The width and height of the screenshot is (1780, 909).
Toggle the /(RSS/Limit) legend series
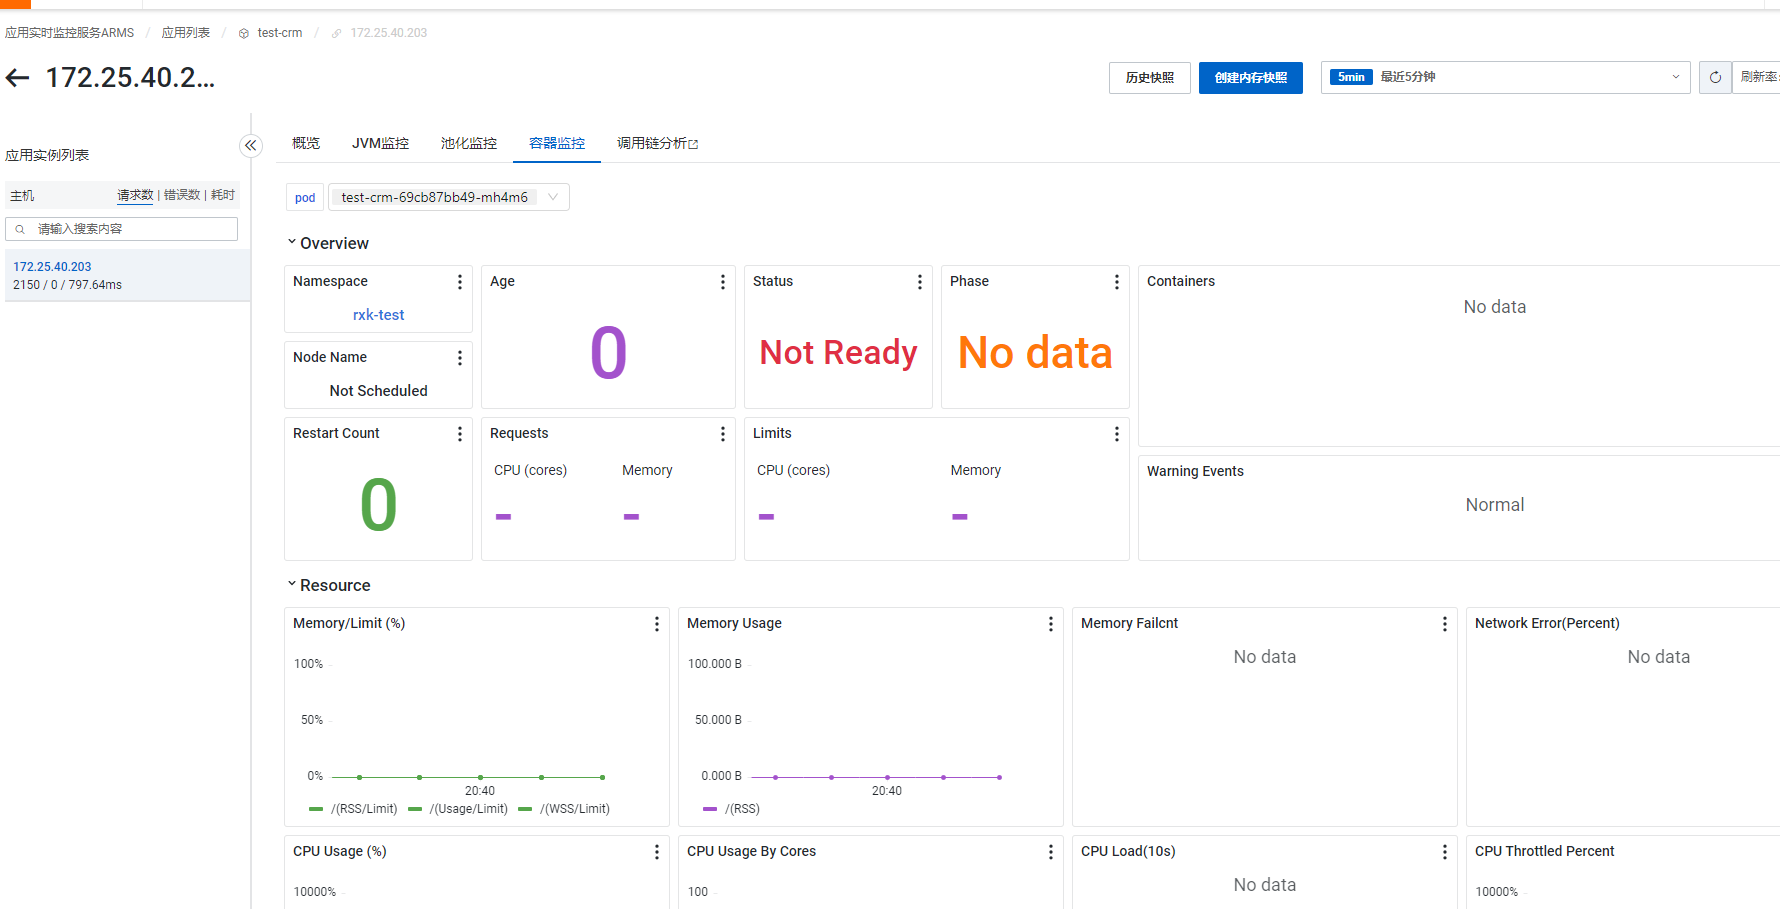[x=353, y=809]
